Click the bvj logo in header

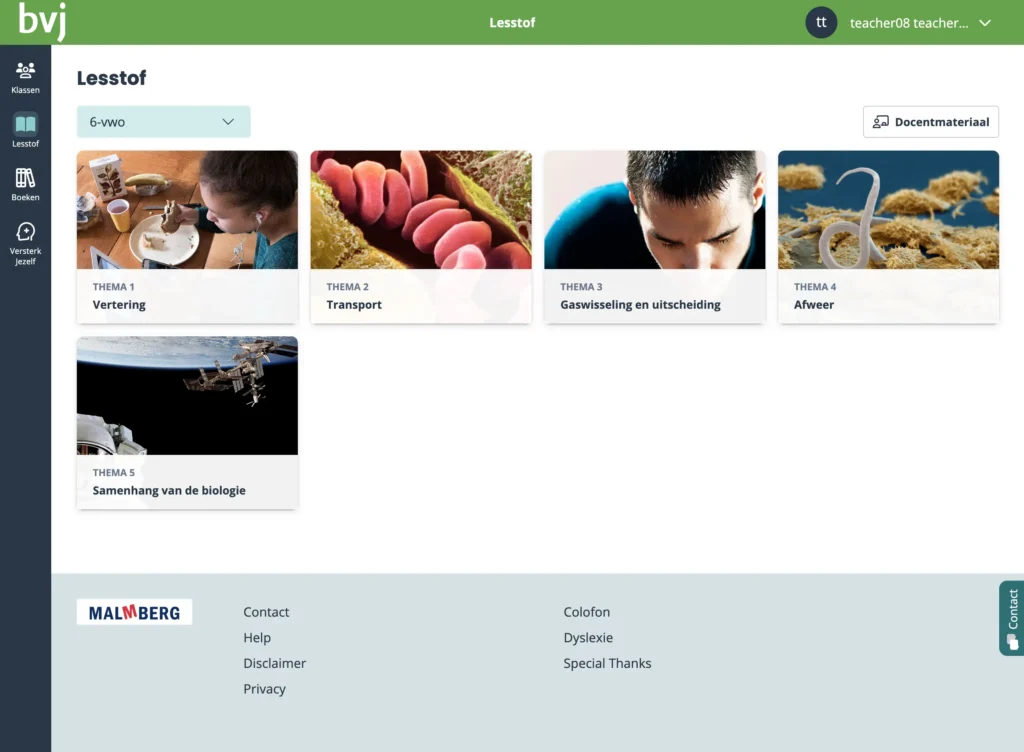point(42,21)
